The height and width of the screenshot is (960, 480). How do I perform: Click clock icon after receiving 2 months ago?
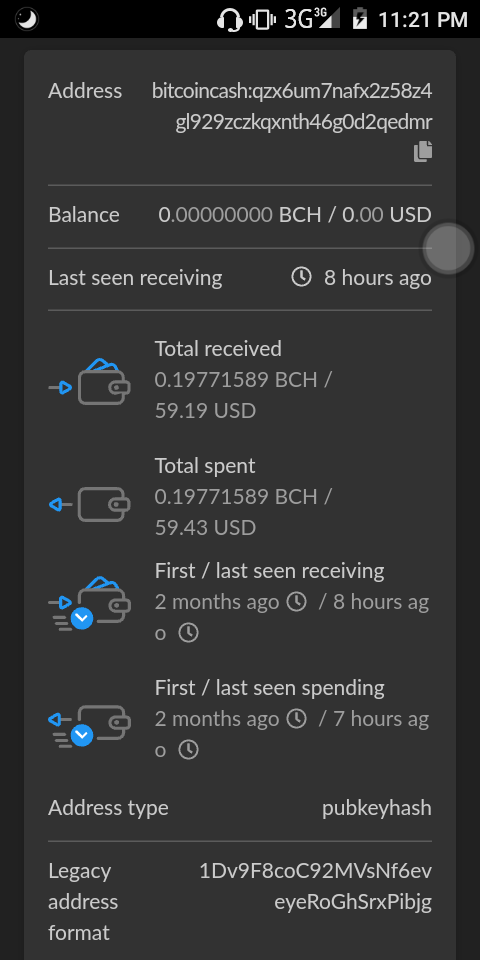click(x=296, y=602)
